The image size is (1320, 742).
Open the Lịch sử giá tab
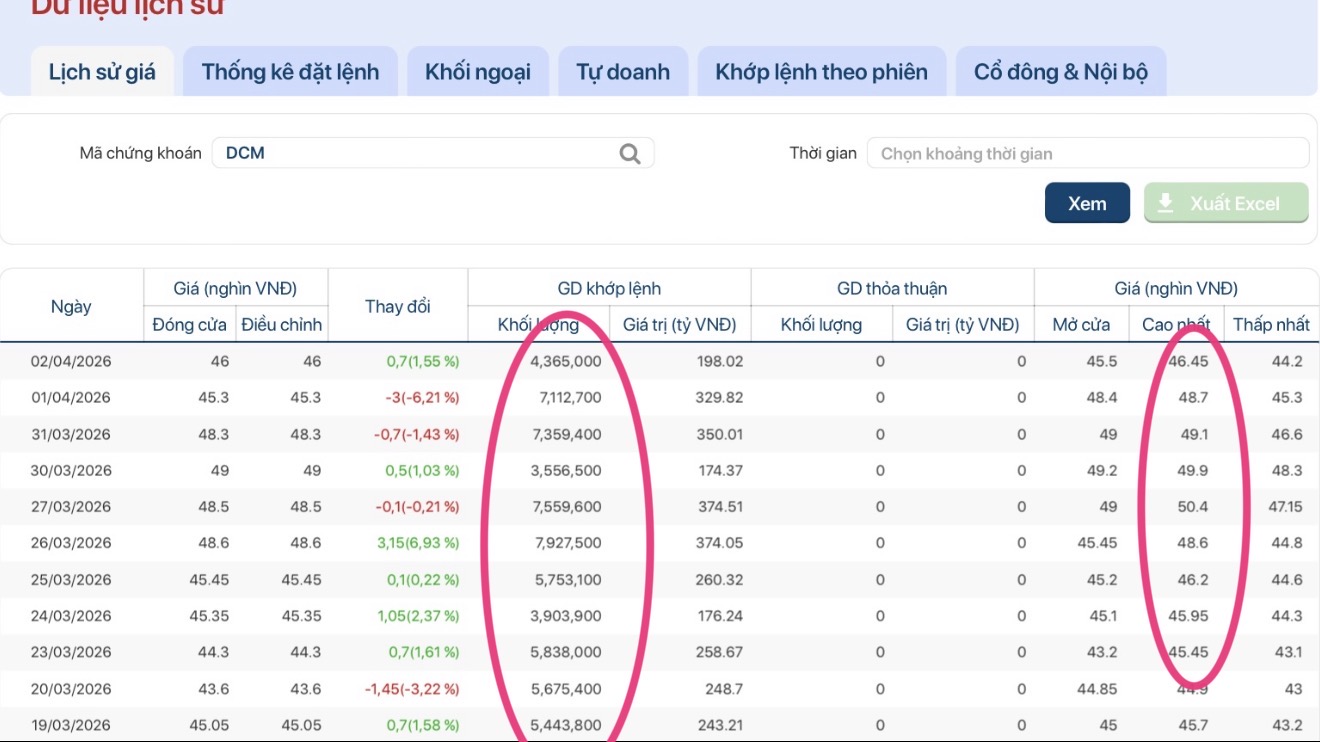pos(102,72)
